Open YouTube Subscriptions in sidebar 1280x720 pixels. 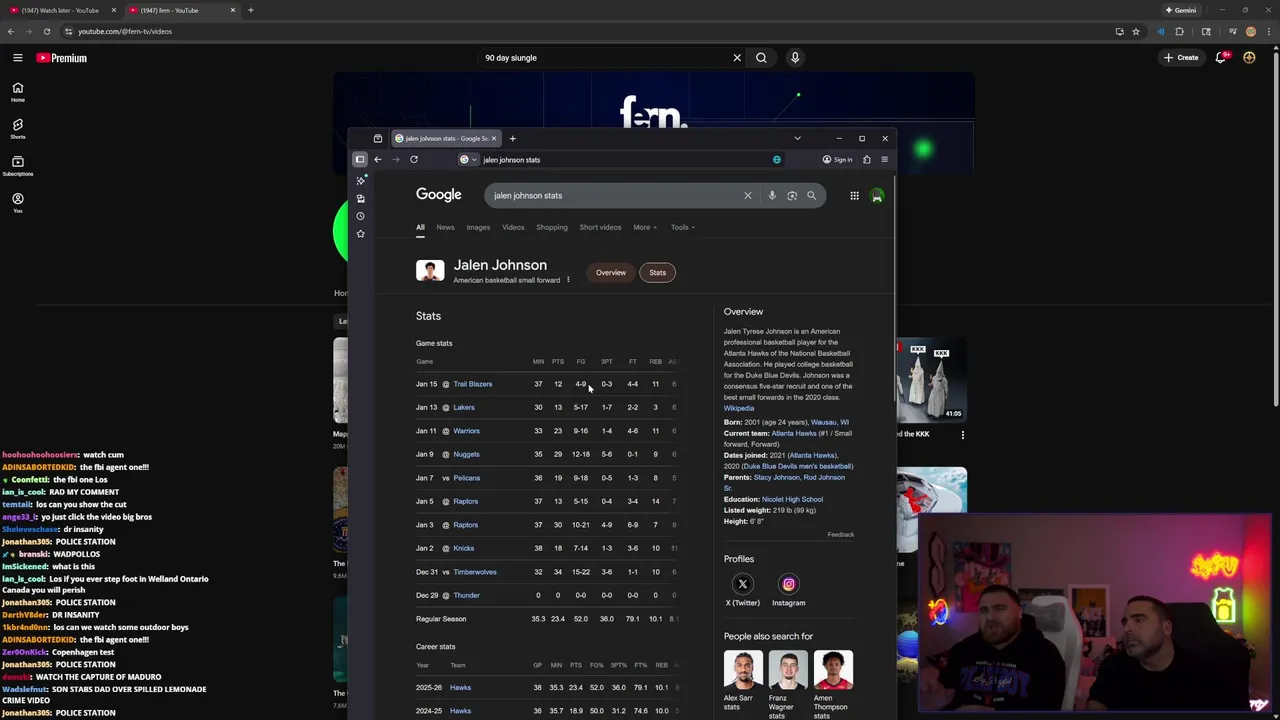17,166
